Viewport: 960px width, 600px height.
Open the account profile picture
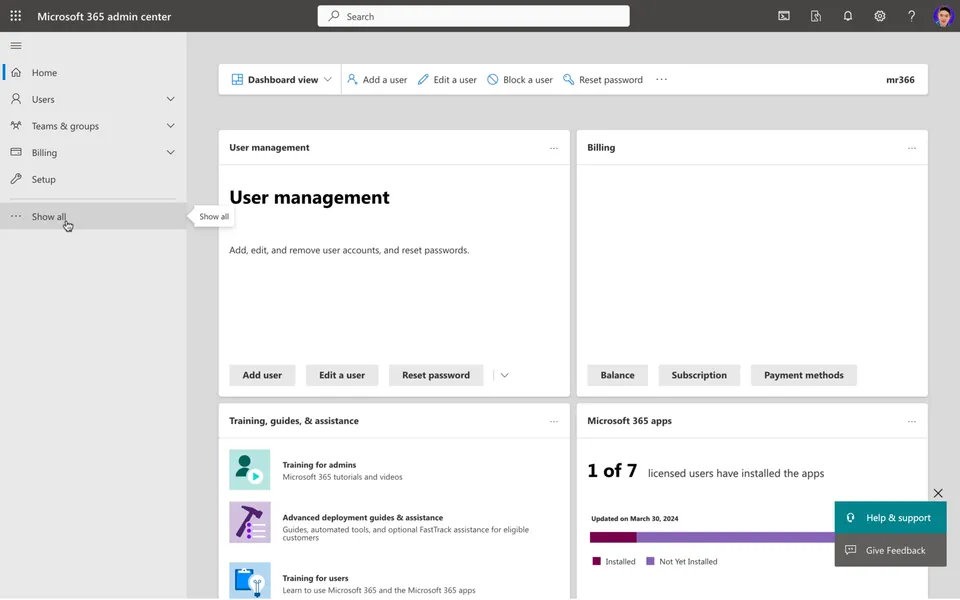pos(943,16)
